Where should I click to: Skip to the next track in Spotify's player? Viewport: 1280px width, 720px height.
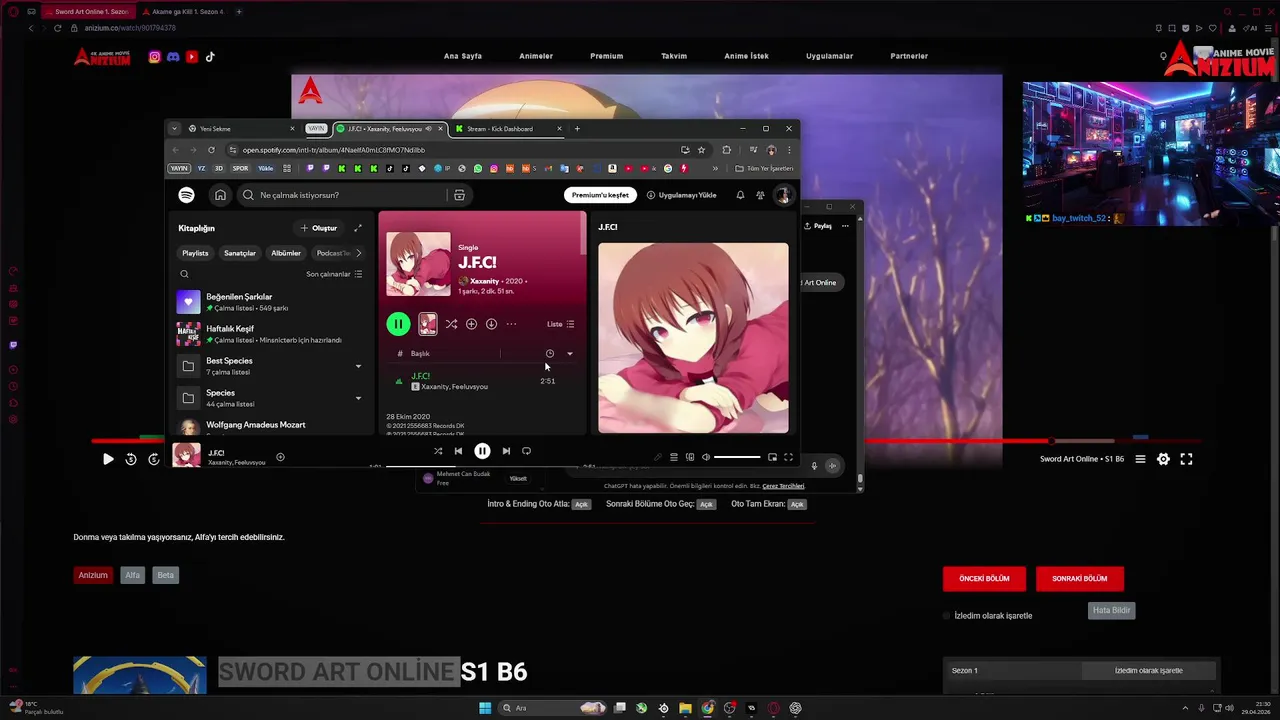506,451
